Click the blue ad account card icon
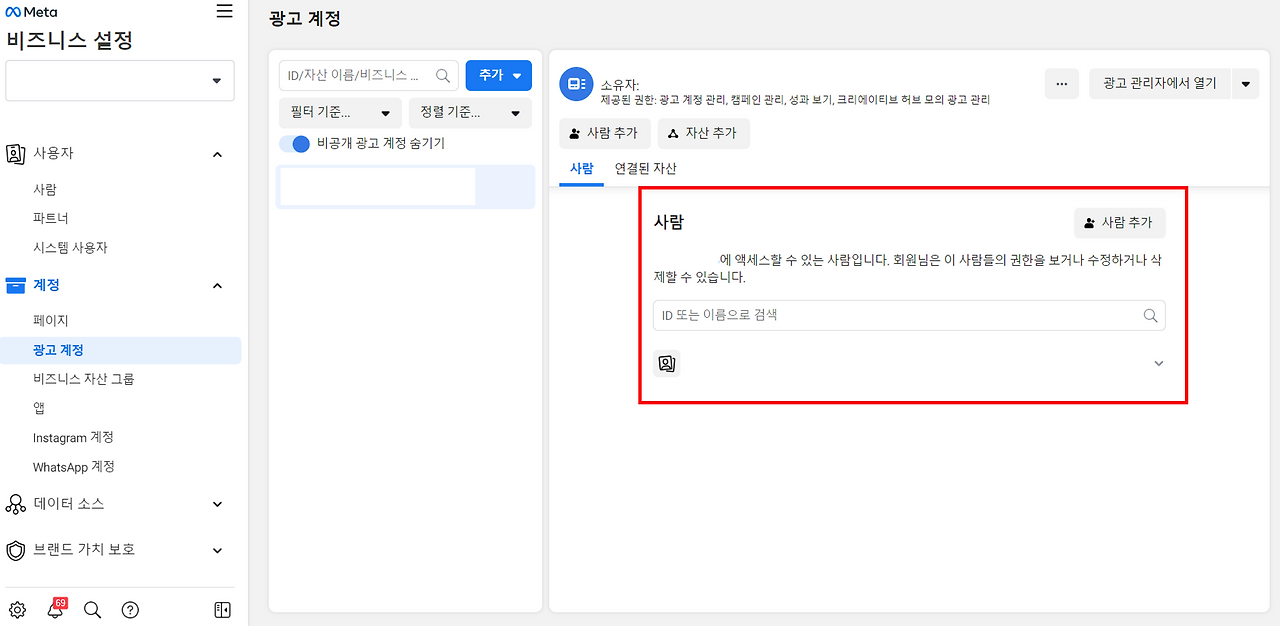 click(576, 84)
